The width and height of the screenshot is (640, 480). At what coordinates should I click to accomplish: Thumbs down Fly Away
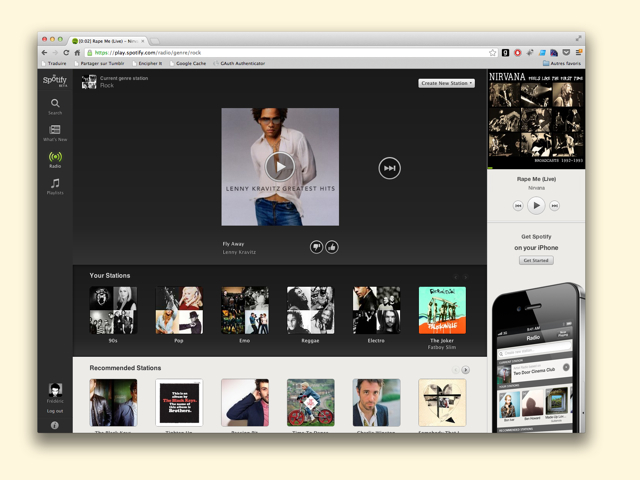(x=316, y=247)
